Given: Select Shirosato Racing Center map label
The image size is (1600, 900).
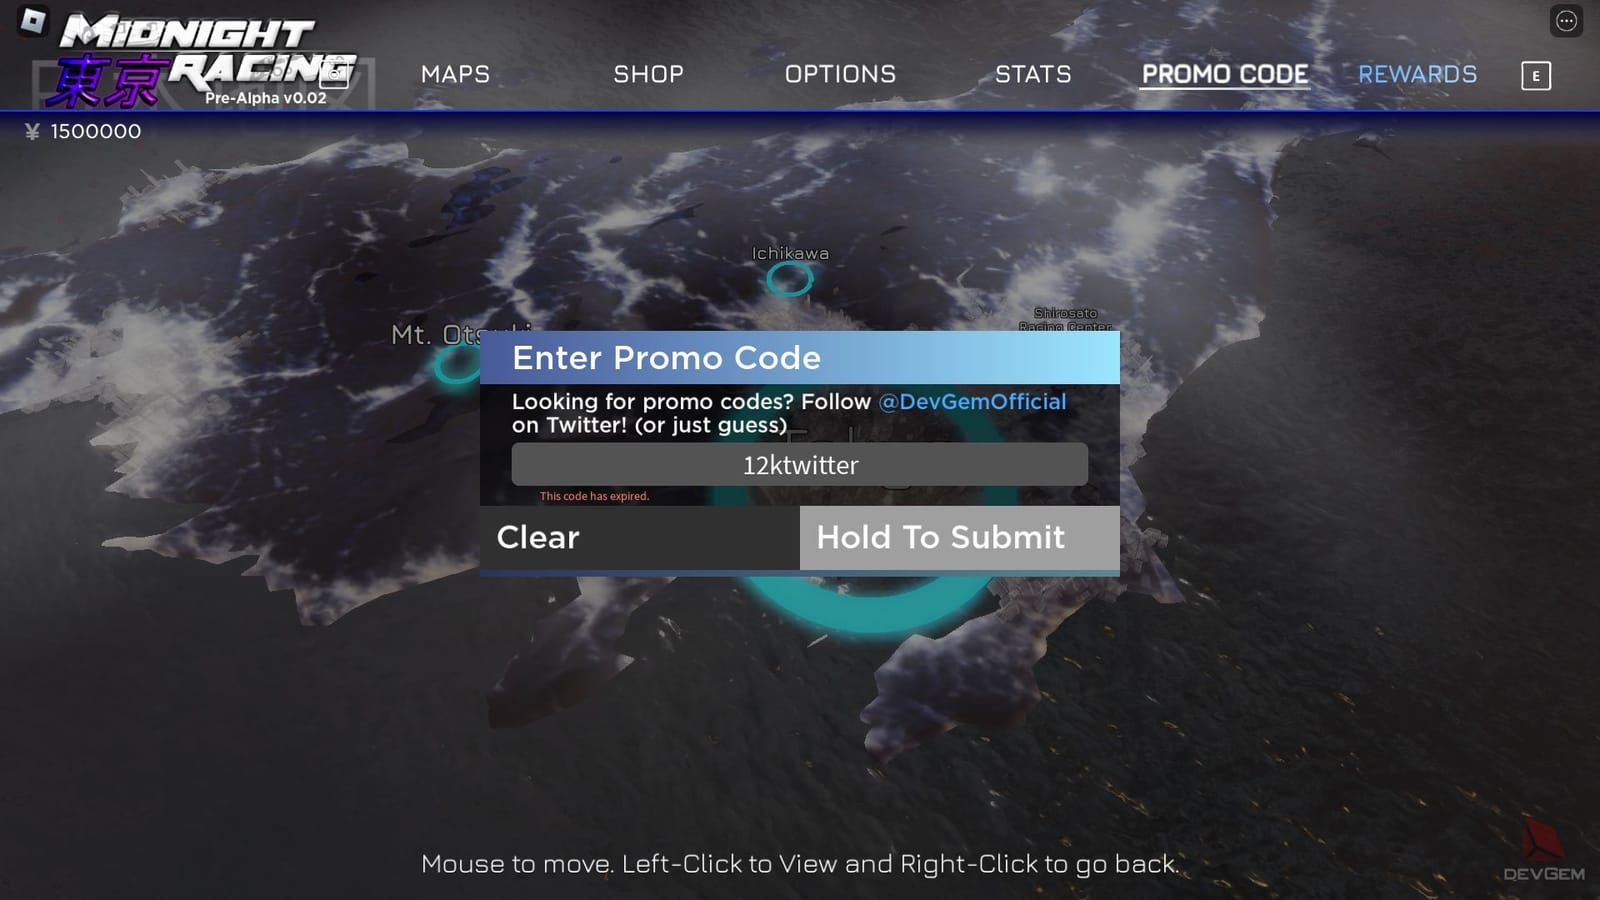Looking at the screenshot, I should tap(1065, 320).
